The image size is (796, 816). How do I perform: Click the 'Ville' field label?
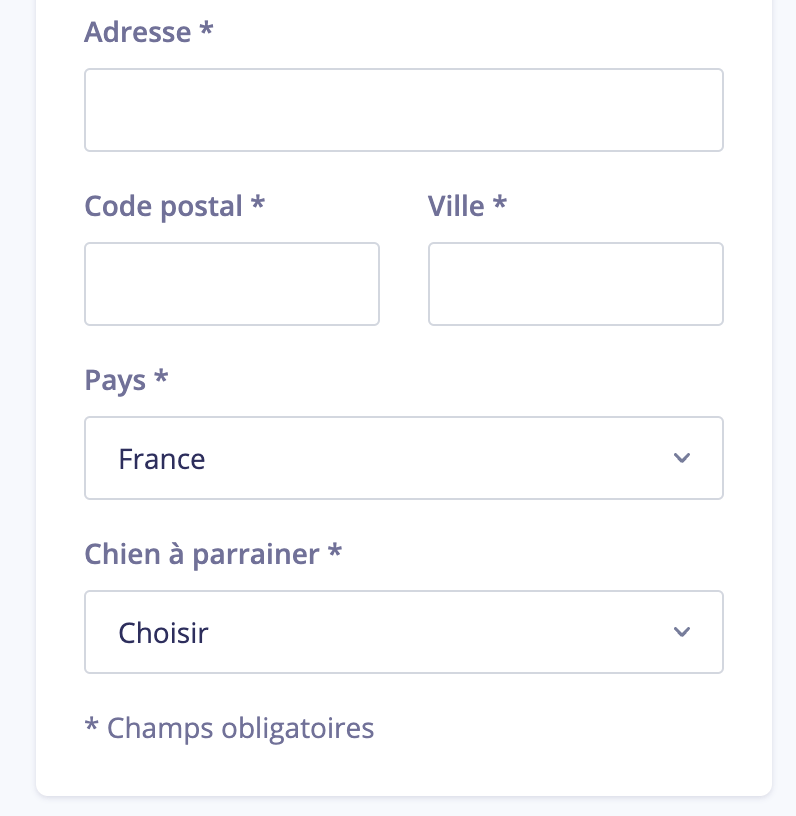click(x=456, y=206)
